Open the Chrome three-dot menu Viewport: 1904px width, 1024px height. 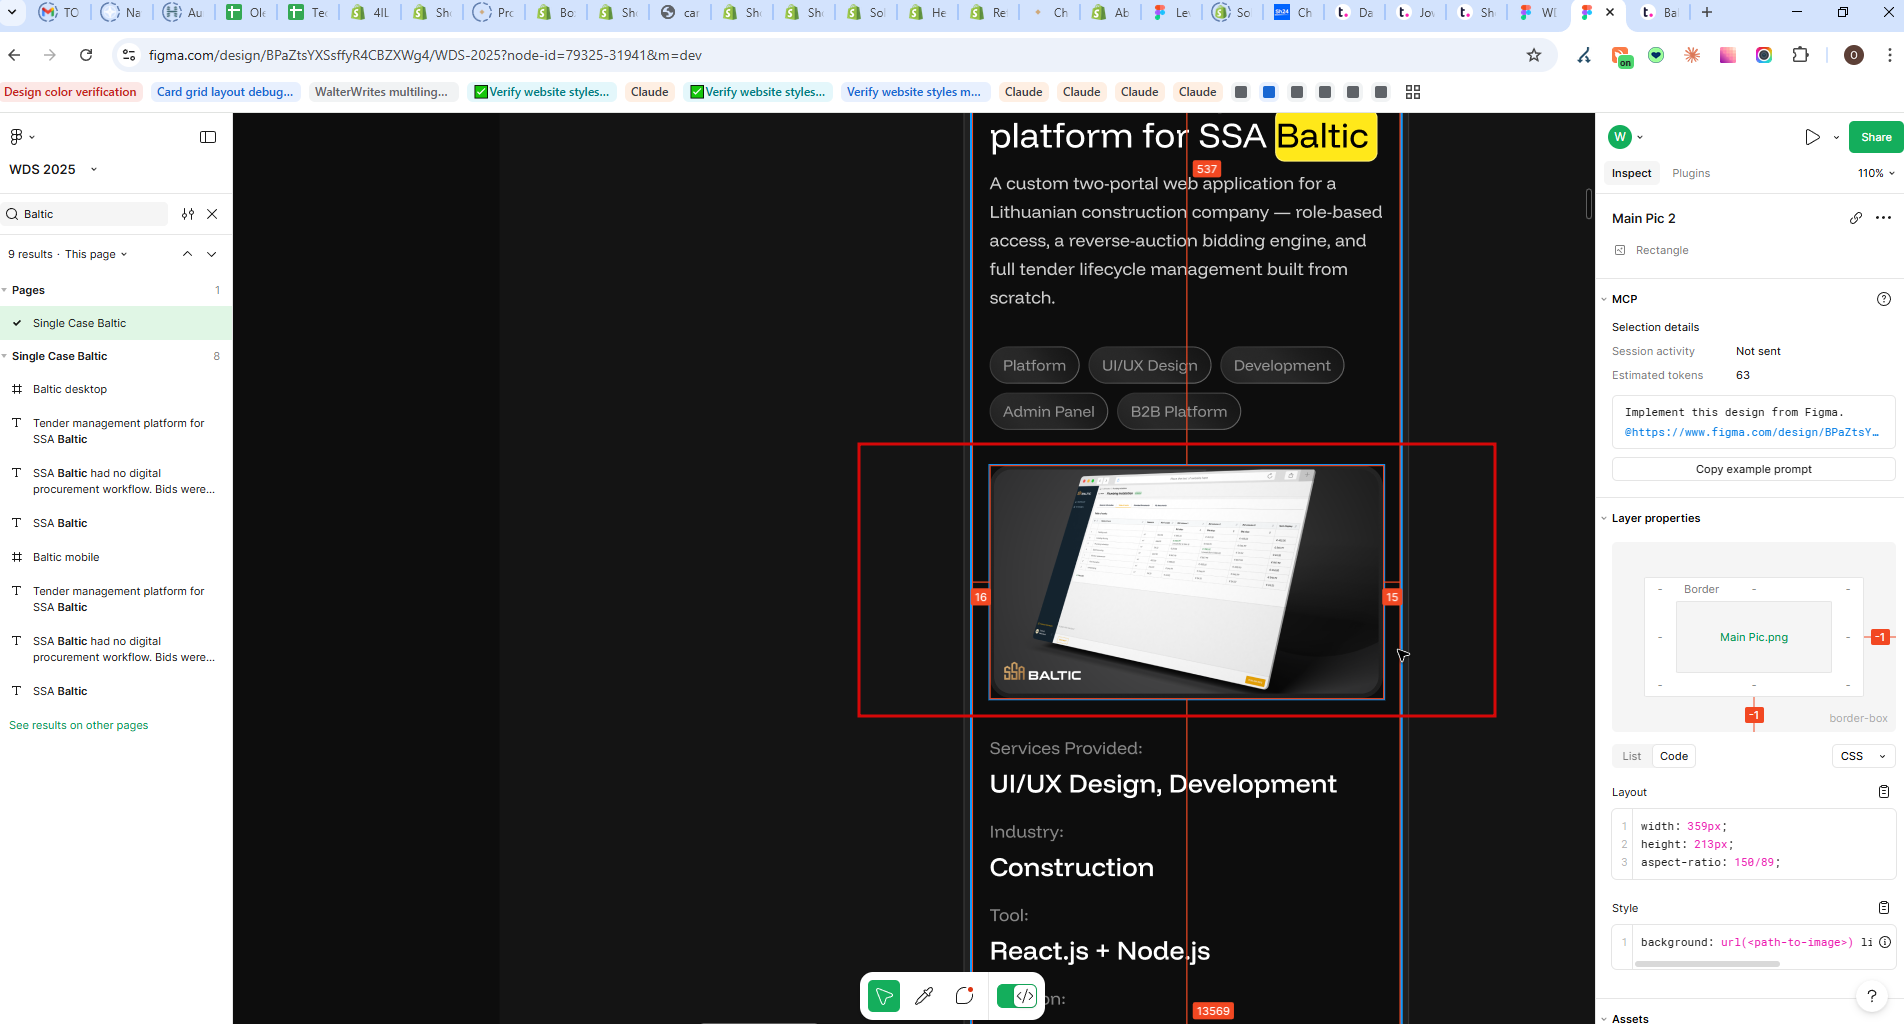point(1889,55)
